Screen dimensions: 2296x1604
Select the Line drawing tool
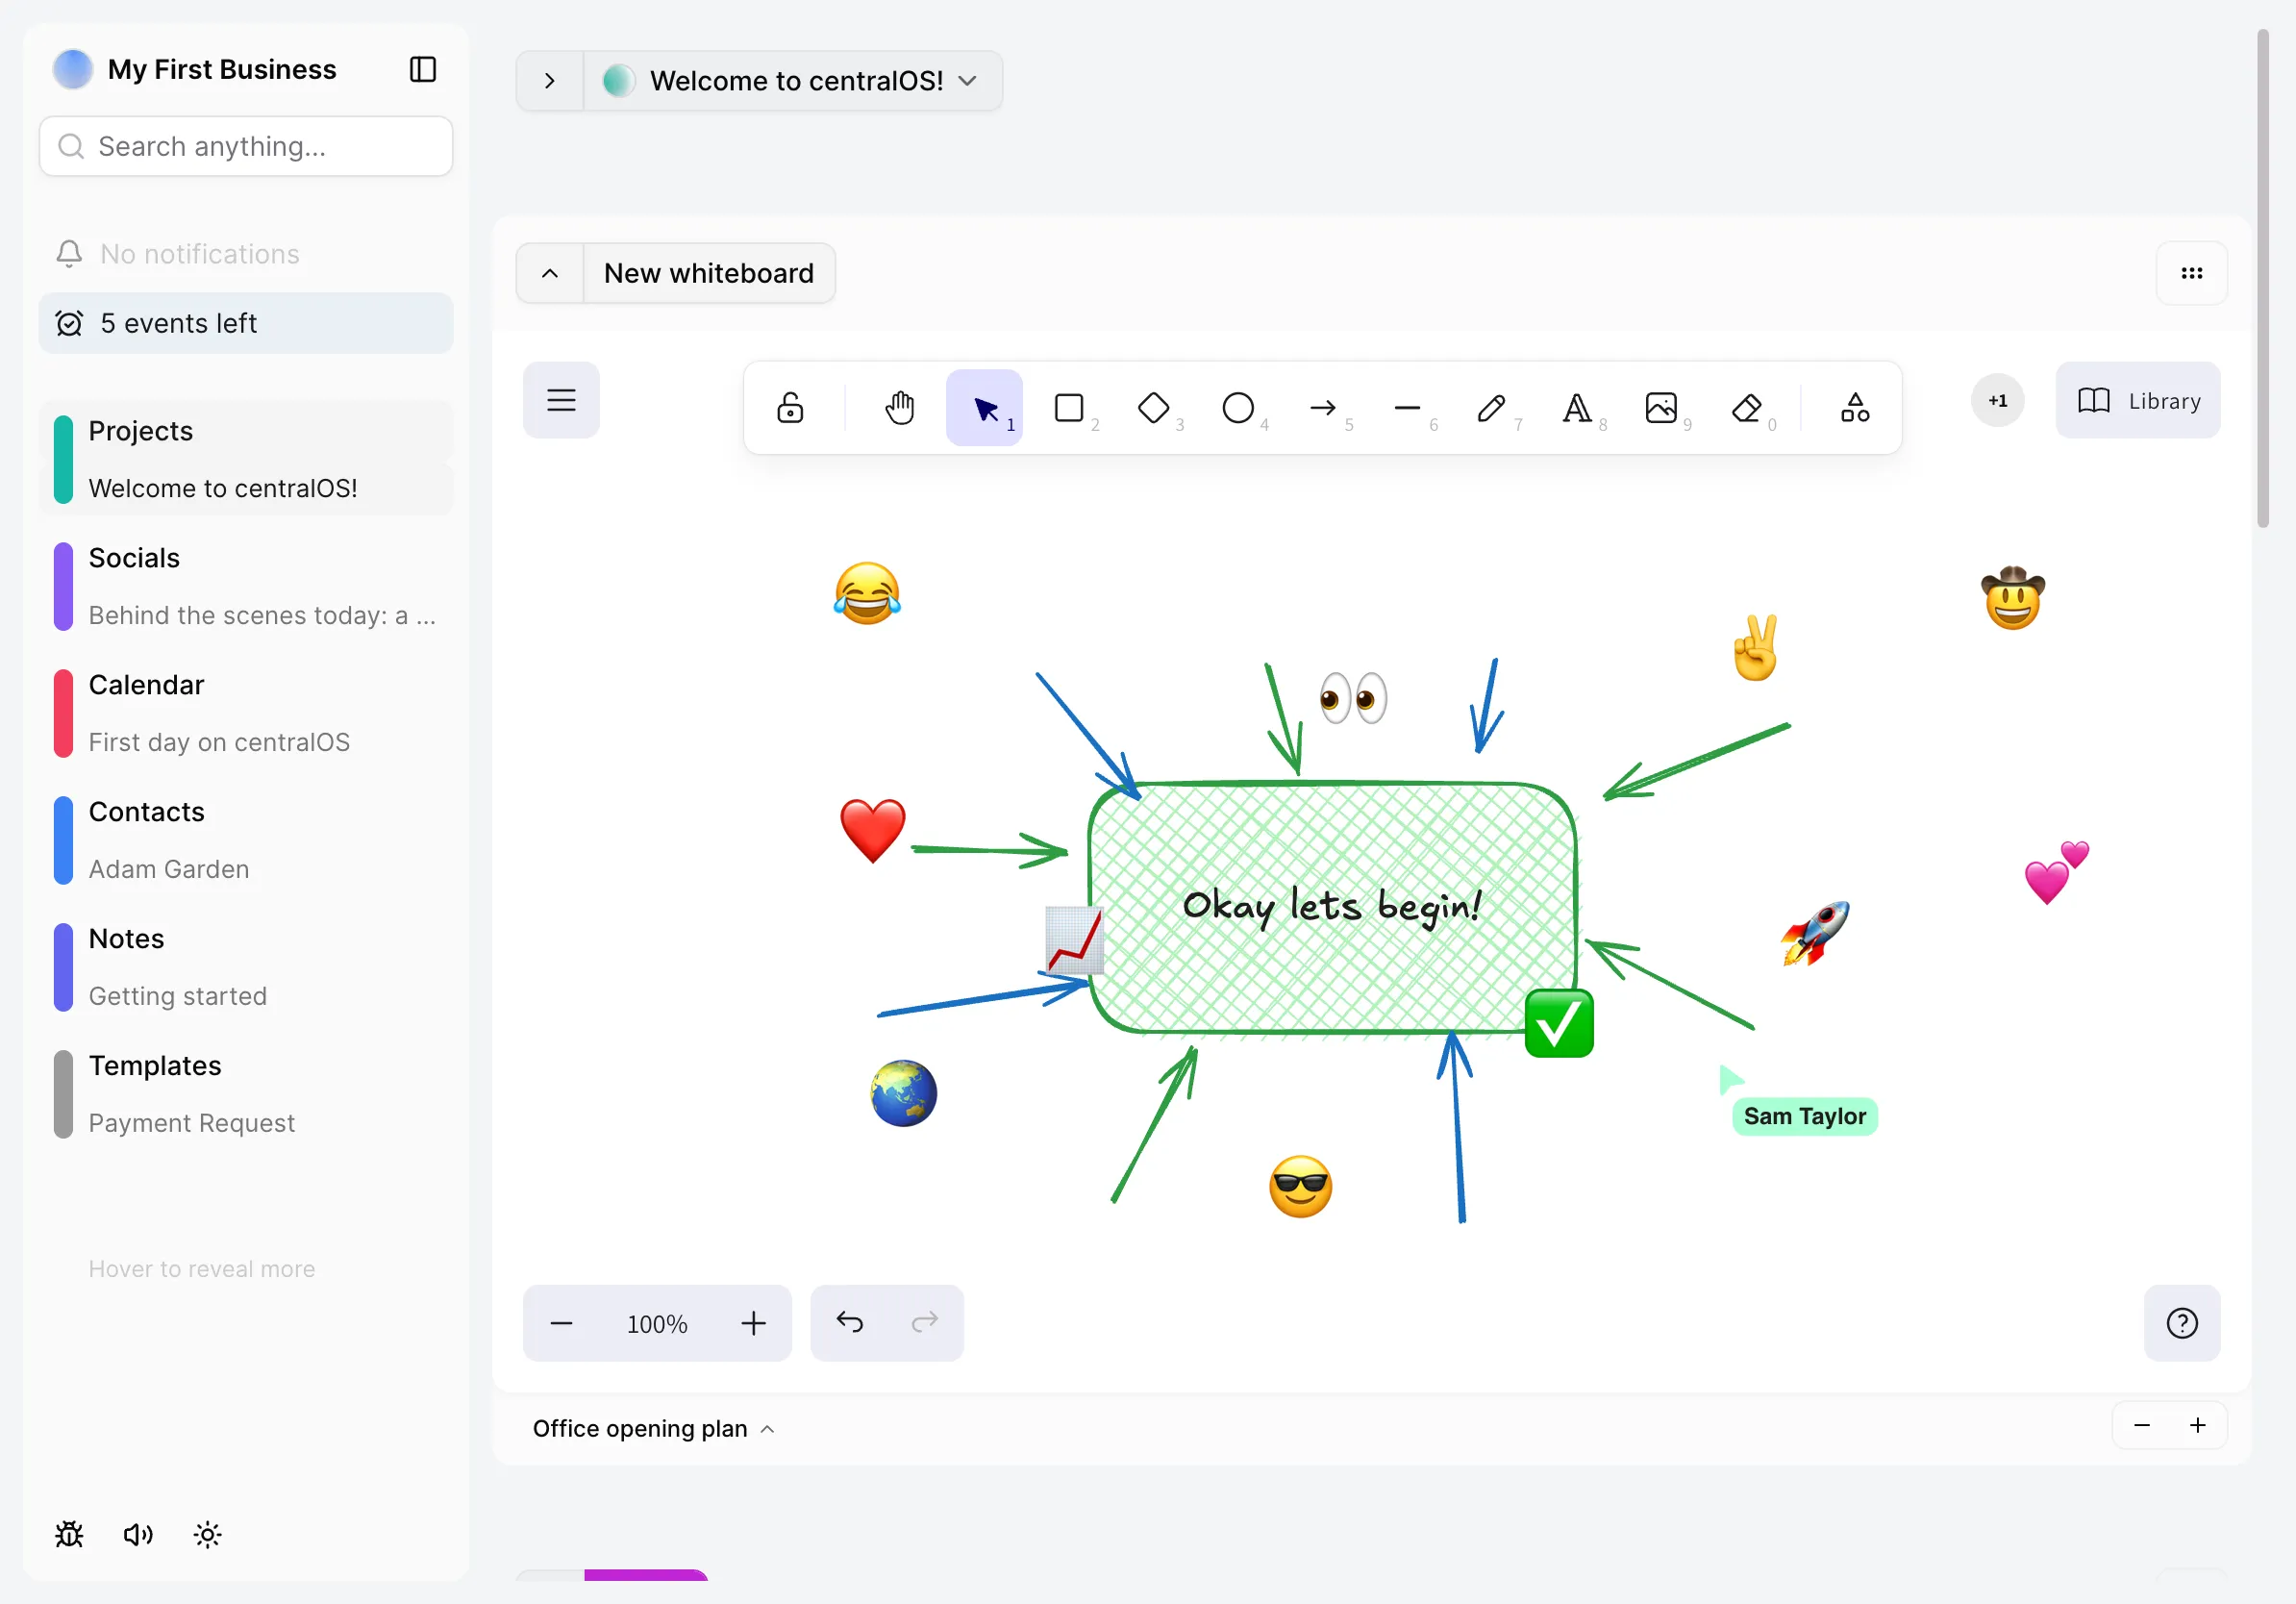[x=1407, y=408]
